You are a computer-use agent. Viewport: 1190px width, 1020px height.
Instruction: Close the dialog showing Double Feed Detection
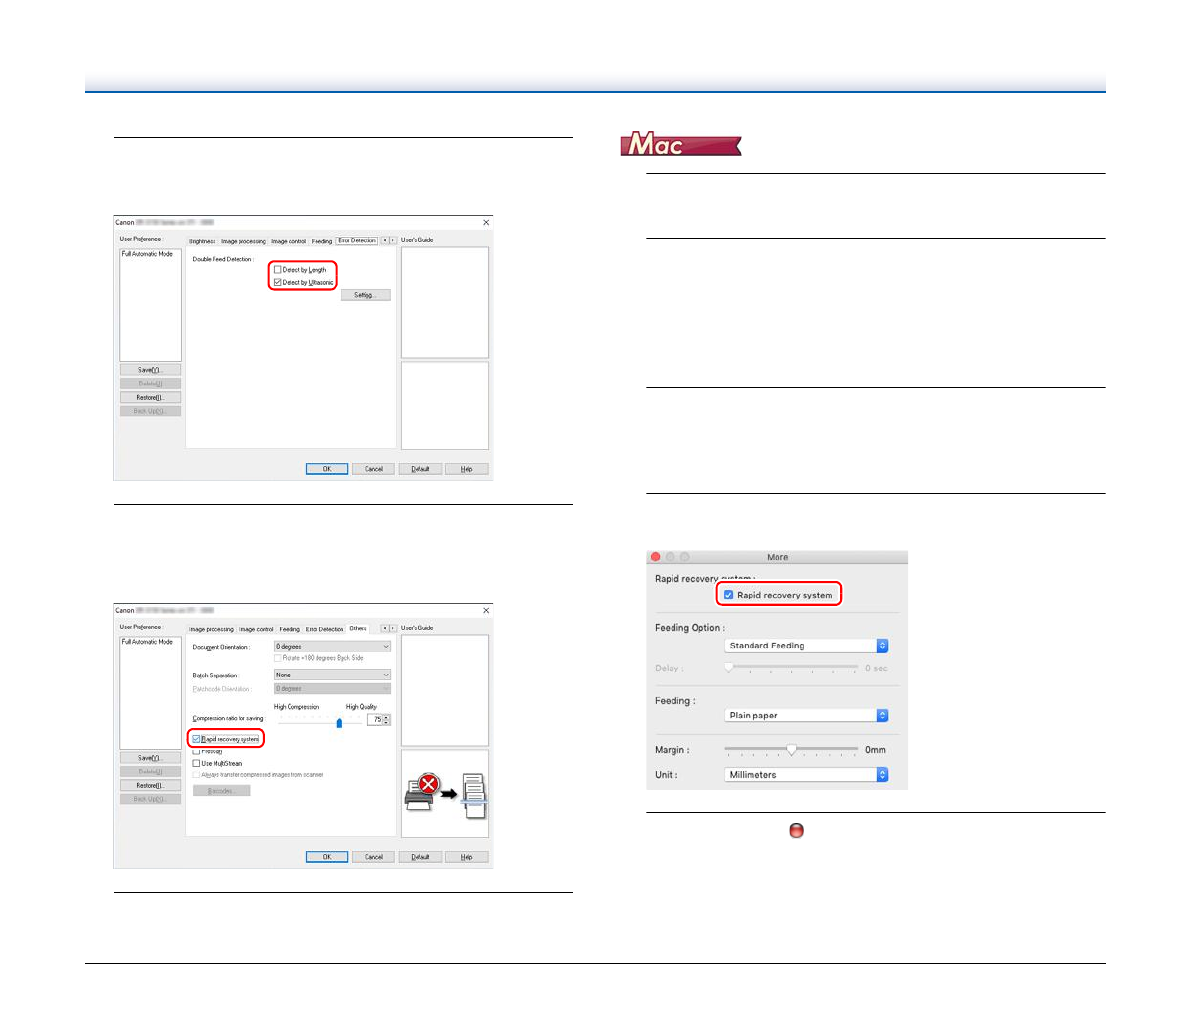487,222
